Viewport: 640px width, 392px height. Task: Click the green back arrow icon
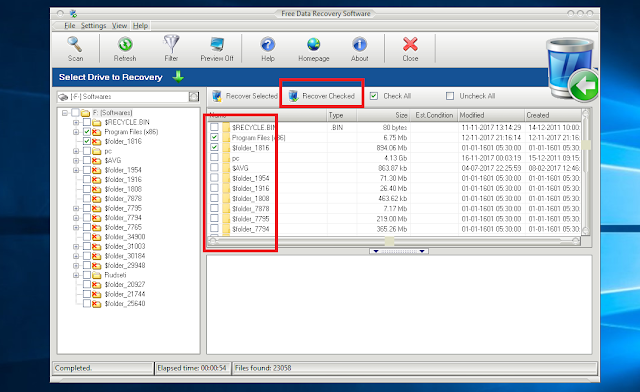point(584,86)
